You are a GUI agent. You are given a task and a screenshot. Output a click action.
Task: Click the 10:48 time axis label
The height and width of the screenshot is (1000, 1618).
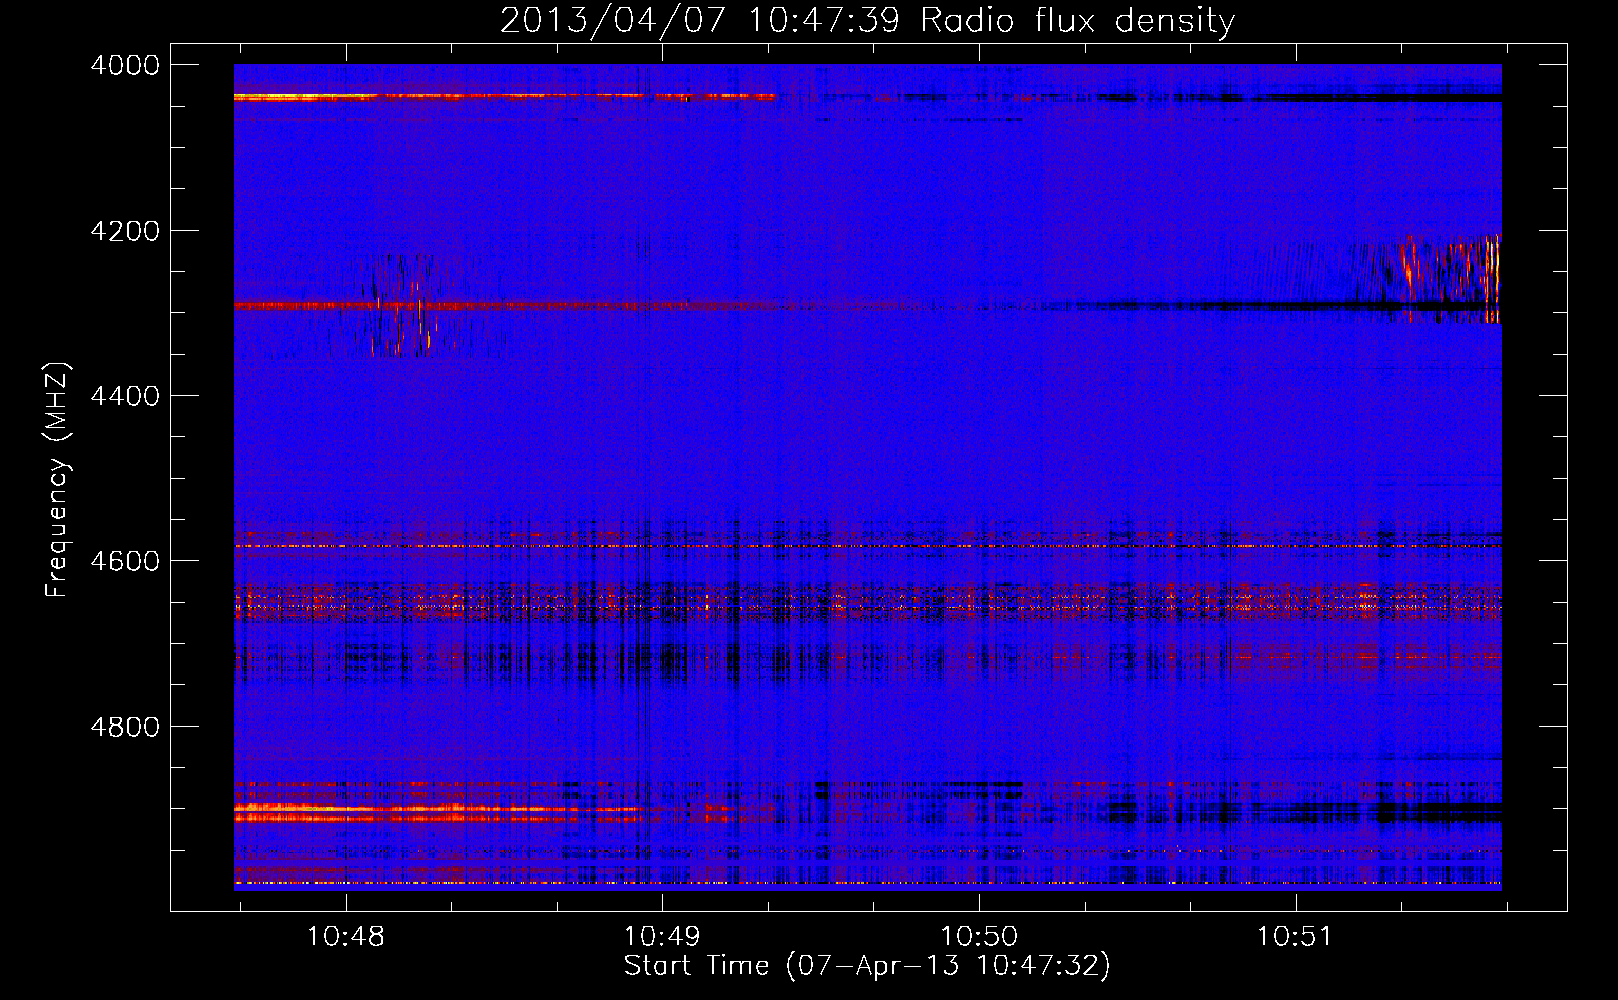(345, 937)
